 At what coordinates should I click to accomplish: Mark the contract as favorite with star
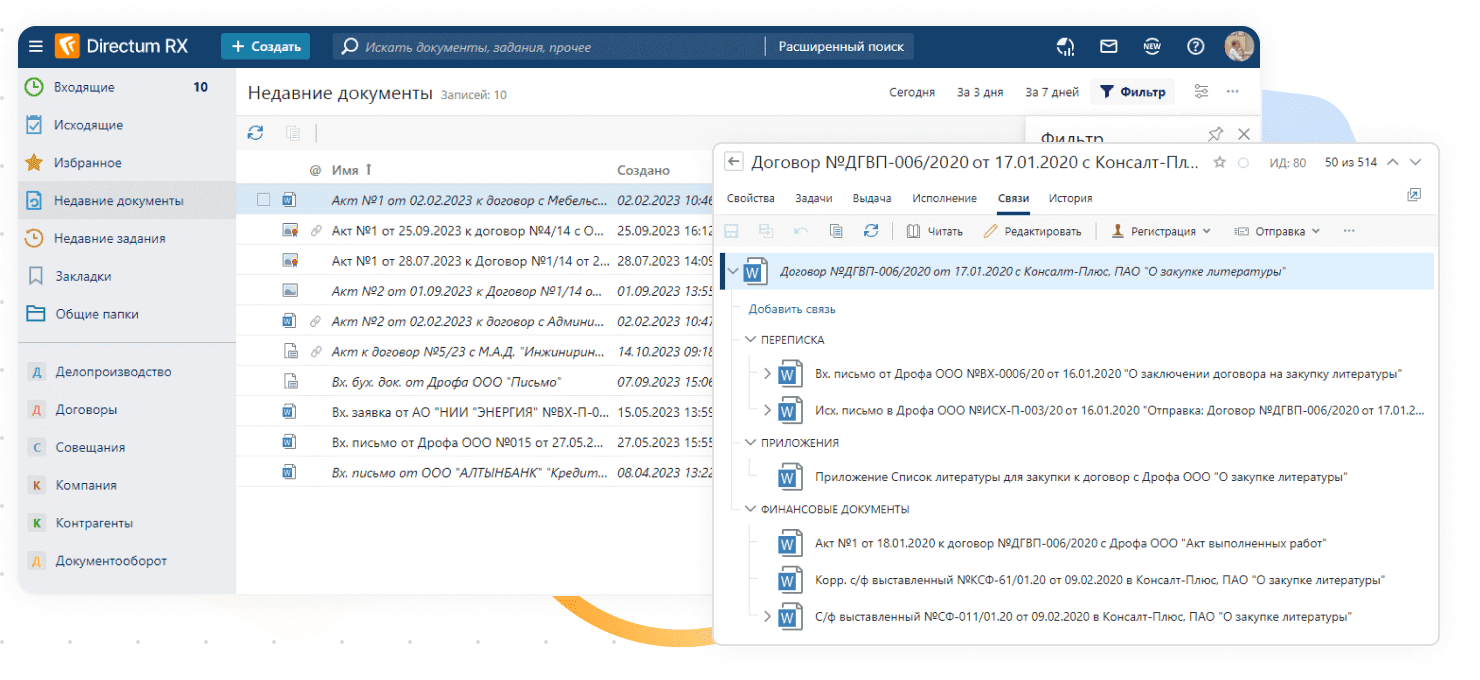(1219, 163)
